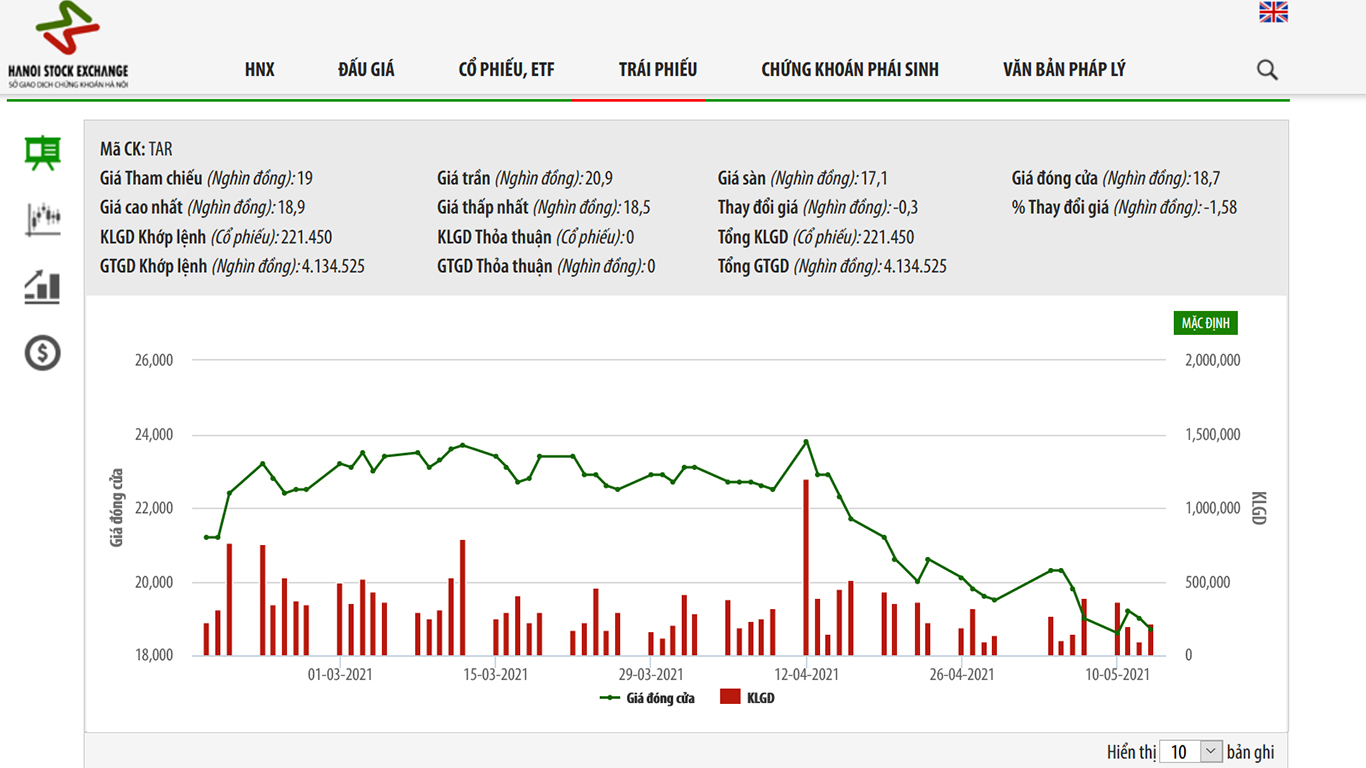Switch language via the UK flag icon
This screenshot has height=768, width=1366.
click(1273, 12)
